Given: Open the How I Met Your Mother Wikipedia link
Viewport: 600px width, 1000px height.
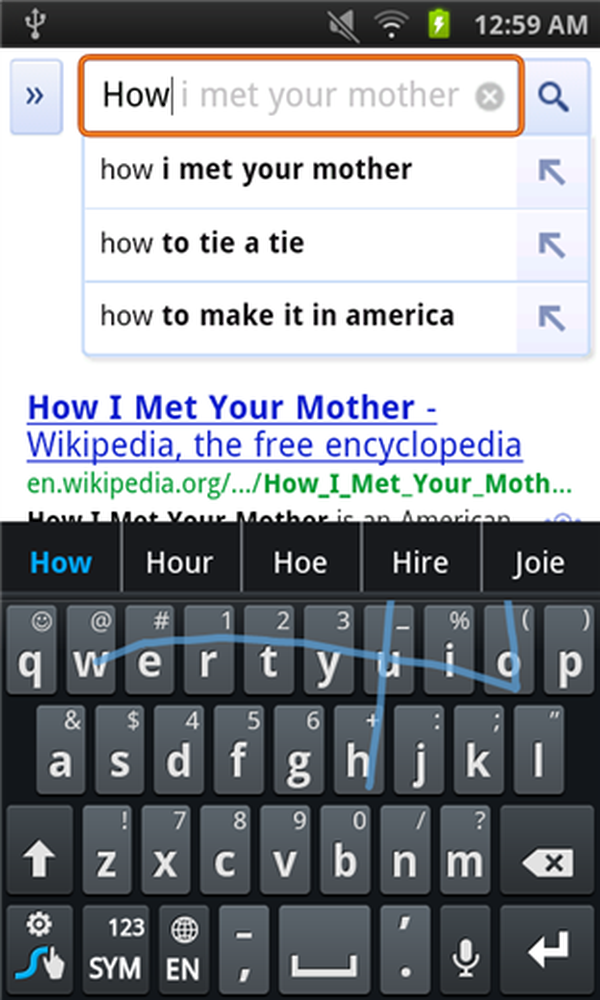Looking at the screenshot, I should [275, 426].
